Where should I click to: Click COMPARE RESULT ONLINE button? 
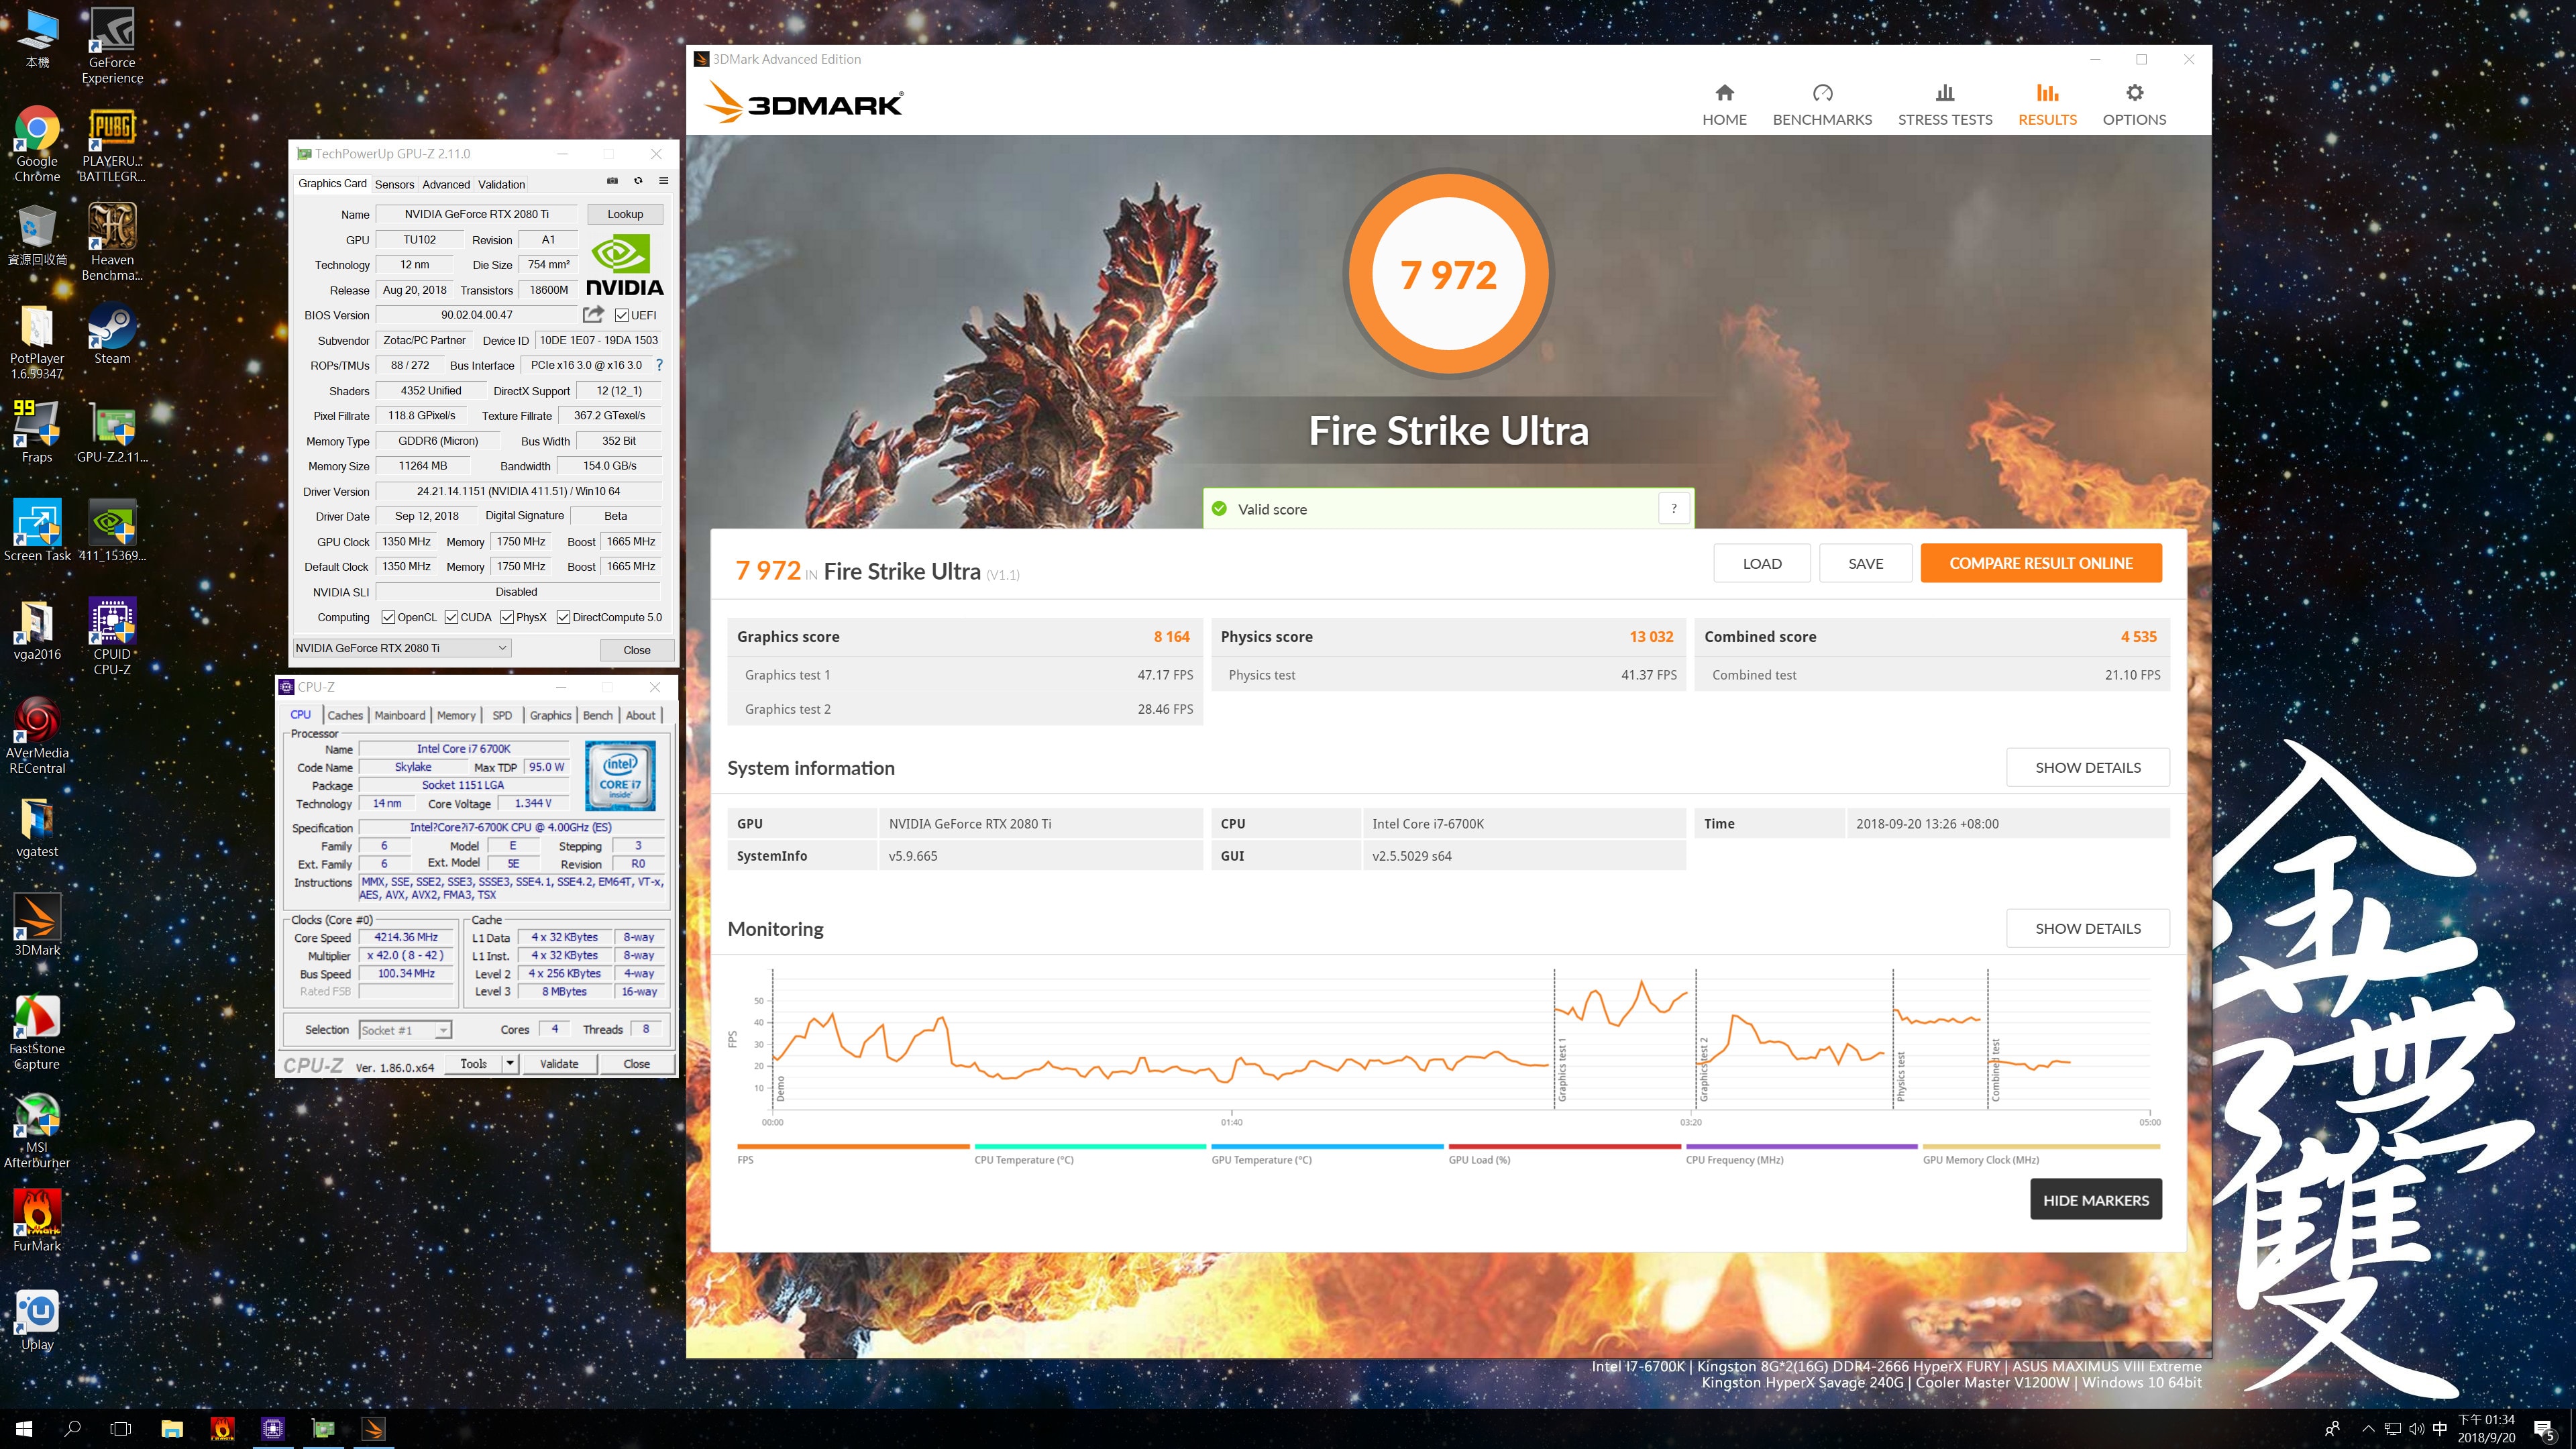click(2041, 563)
